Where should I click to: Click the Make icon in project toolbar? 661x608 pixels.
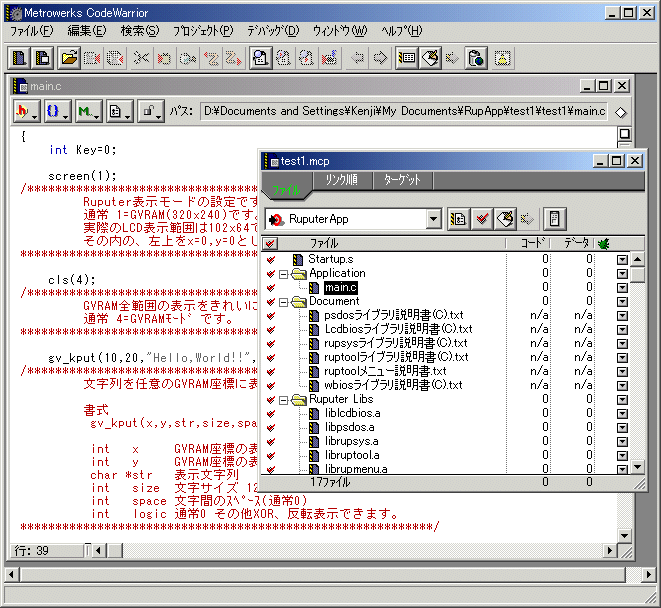point(506,218)
